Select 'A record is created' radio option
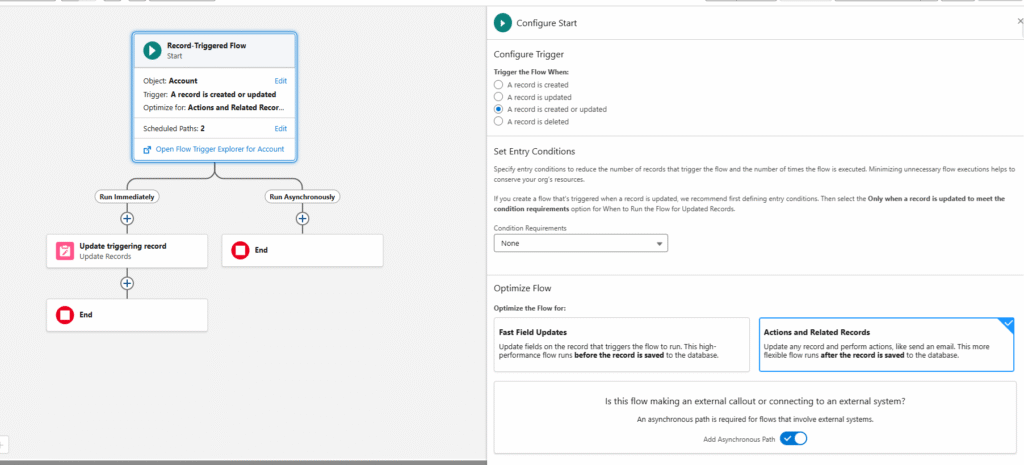The image size is (1024, 465). pos(499,85)
